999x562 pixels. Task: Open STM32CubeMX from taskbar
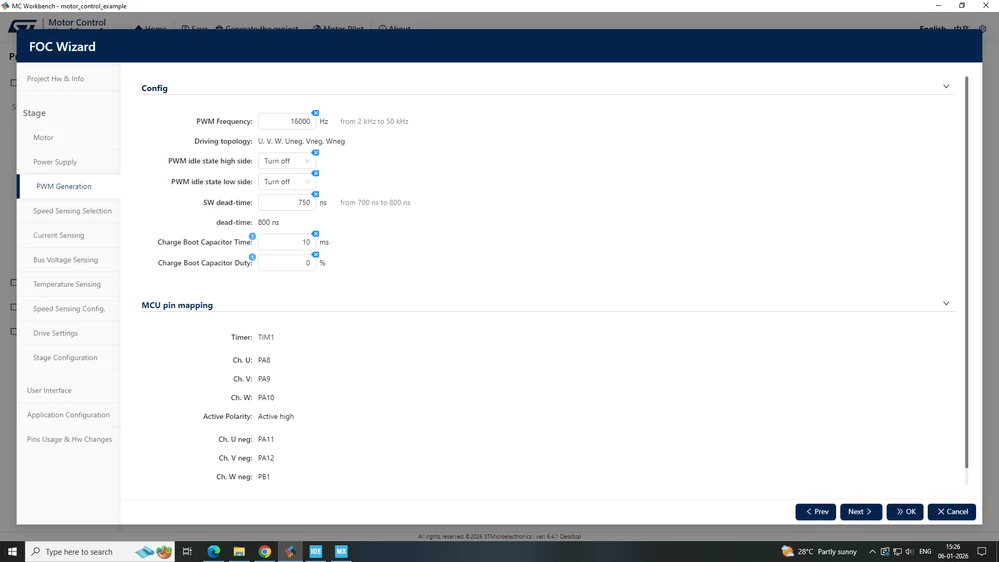pyautogui.click(x=341, y=551)
